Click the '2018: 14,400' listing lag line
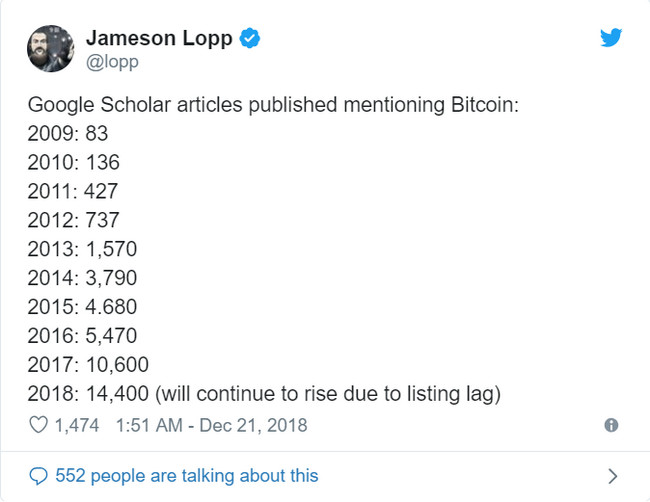The width and height of the screenshot is (650, 502). click(x=264, y=394)
